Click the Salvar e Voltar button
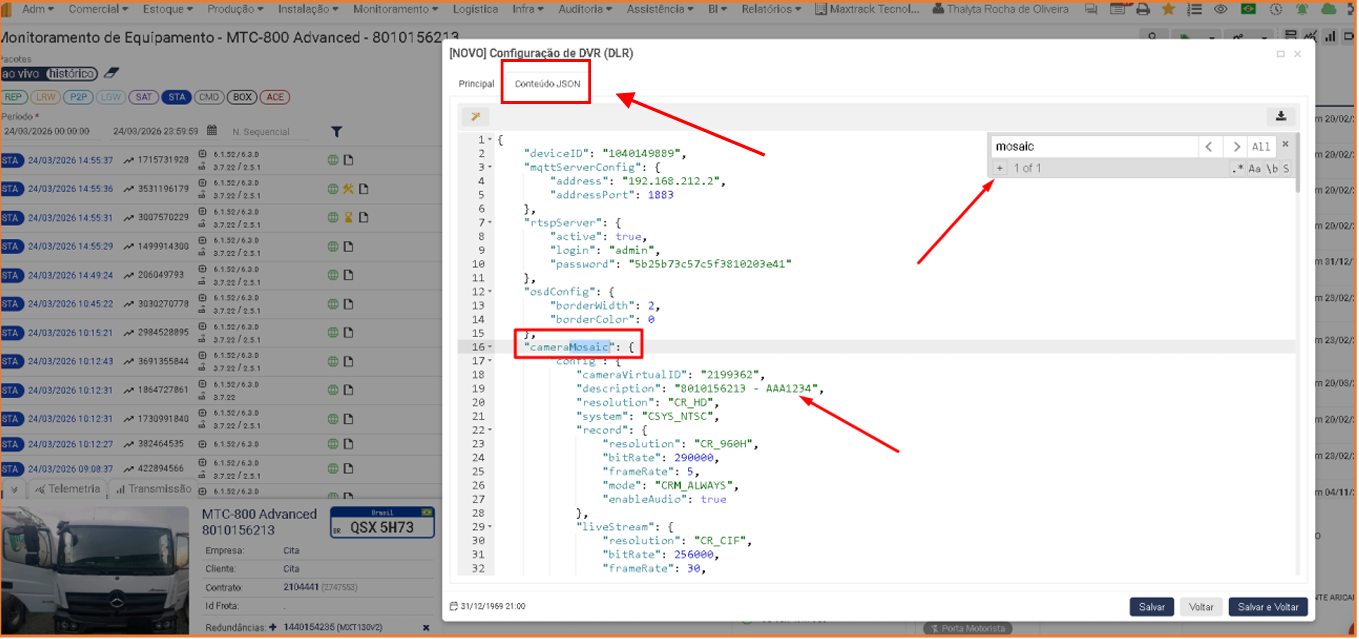This screenshot has width=1359, height=639. 1268,607
